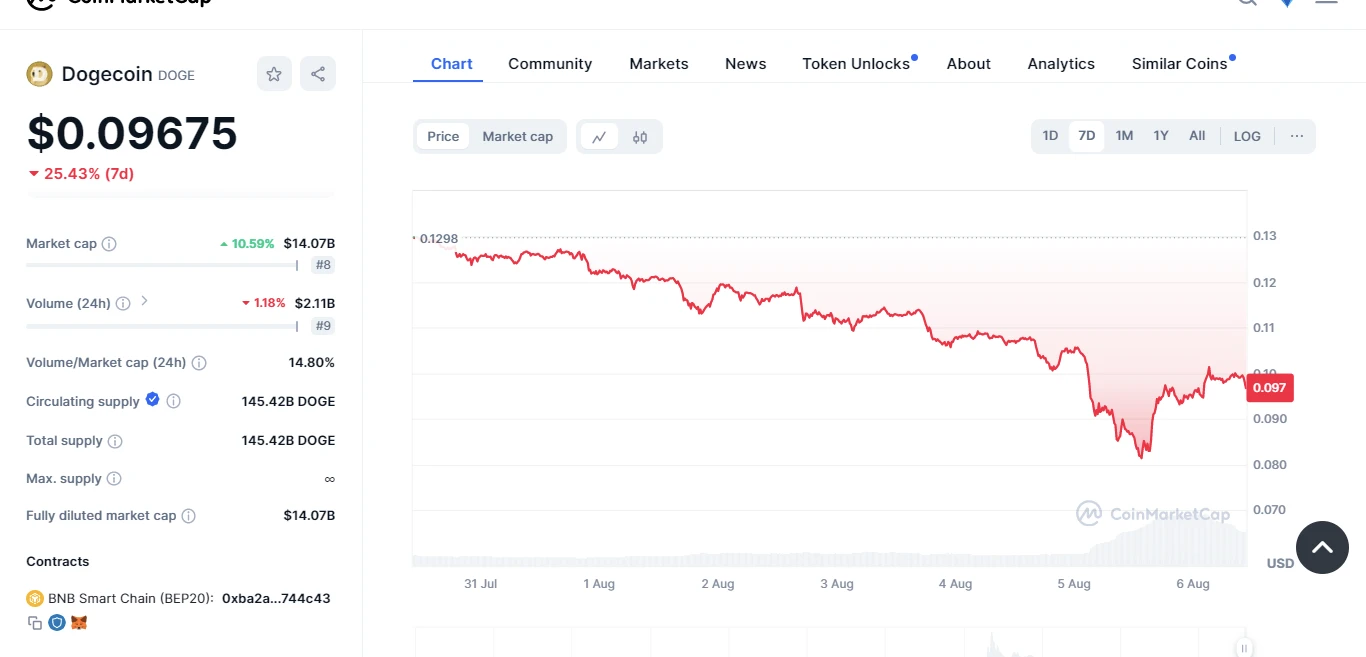1366x657 pixels.
Task: Expand Volume (24h) chevron arrow
Action: coord(144,301)
